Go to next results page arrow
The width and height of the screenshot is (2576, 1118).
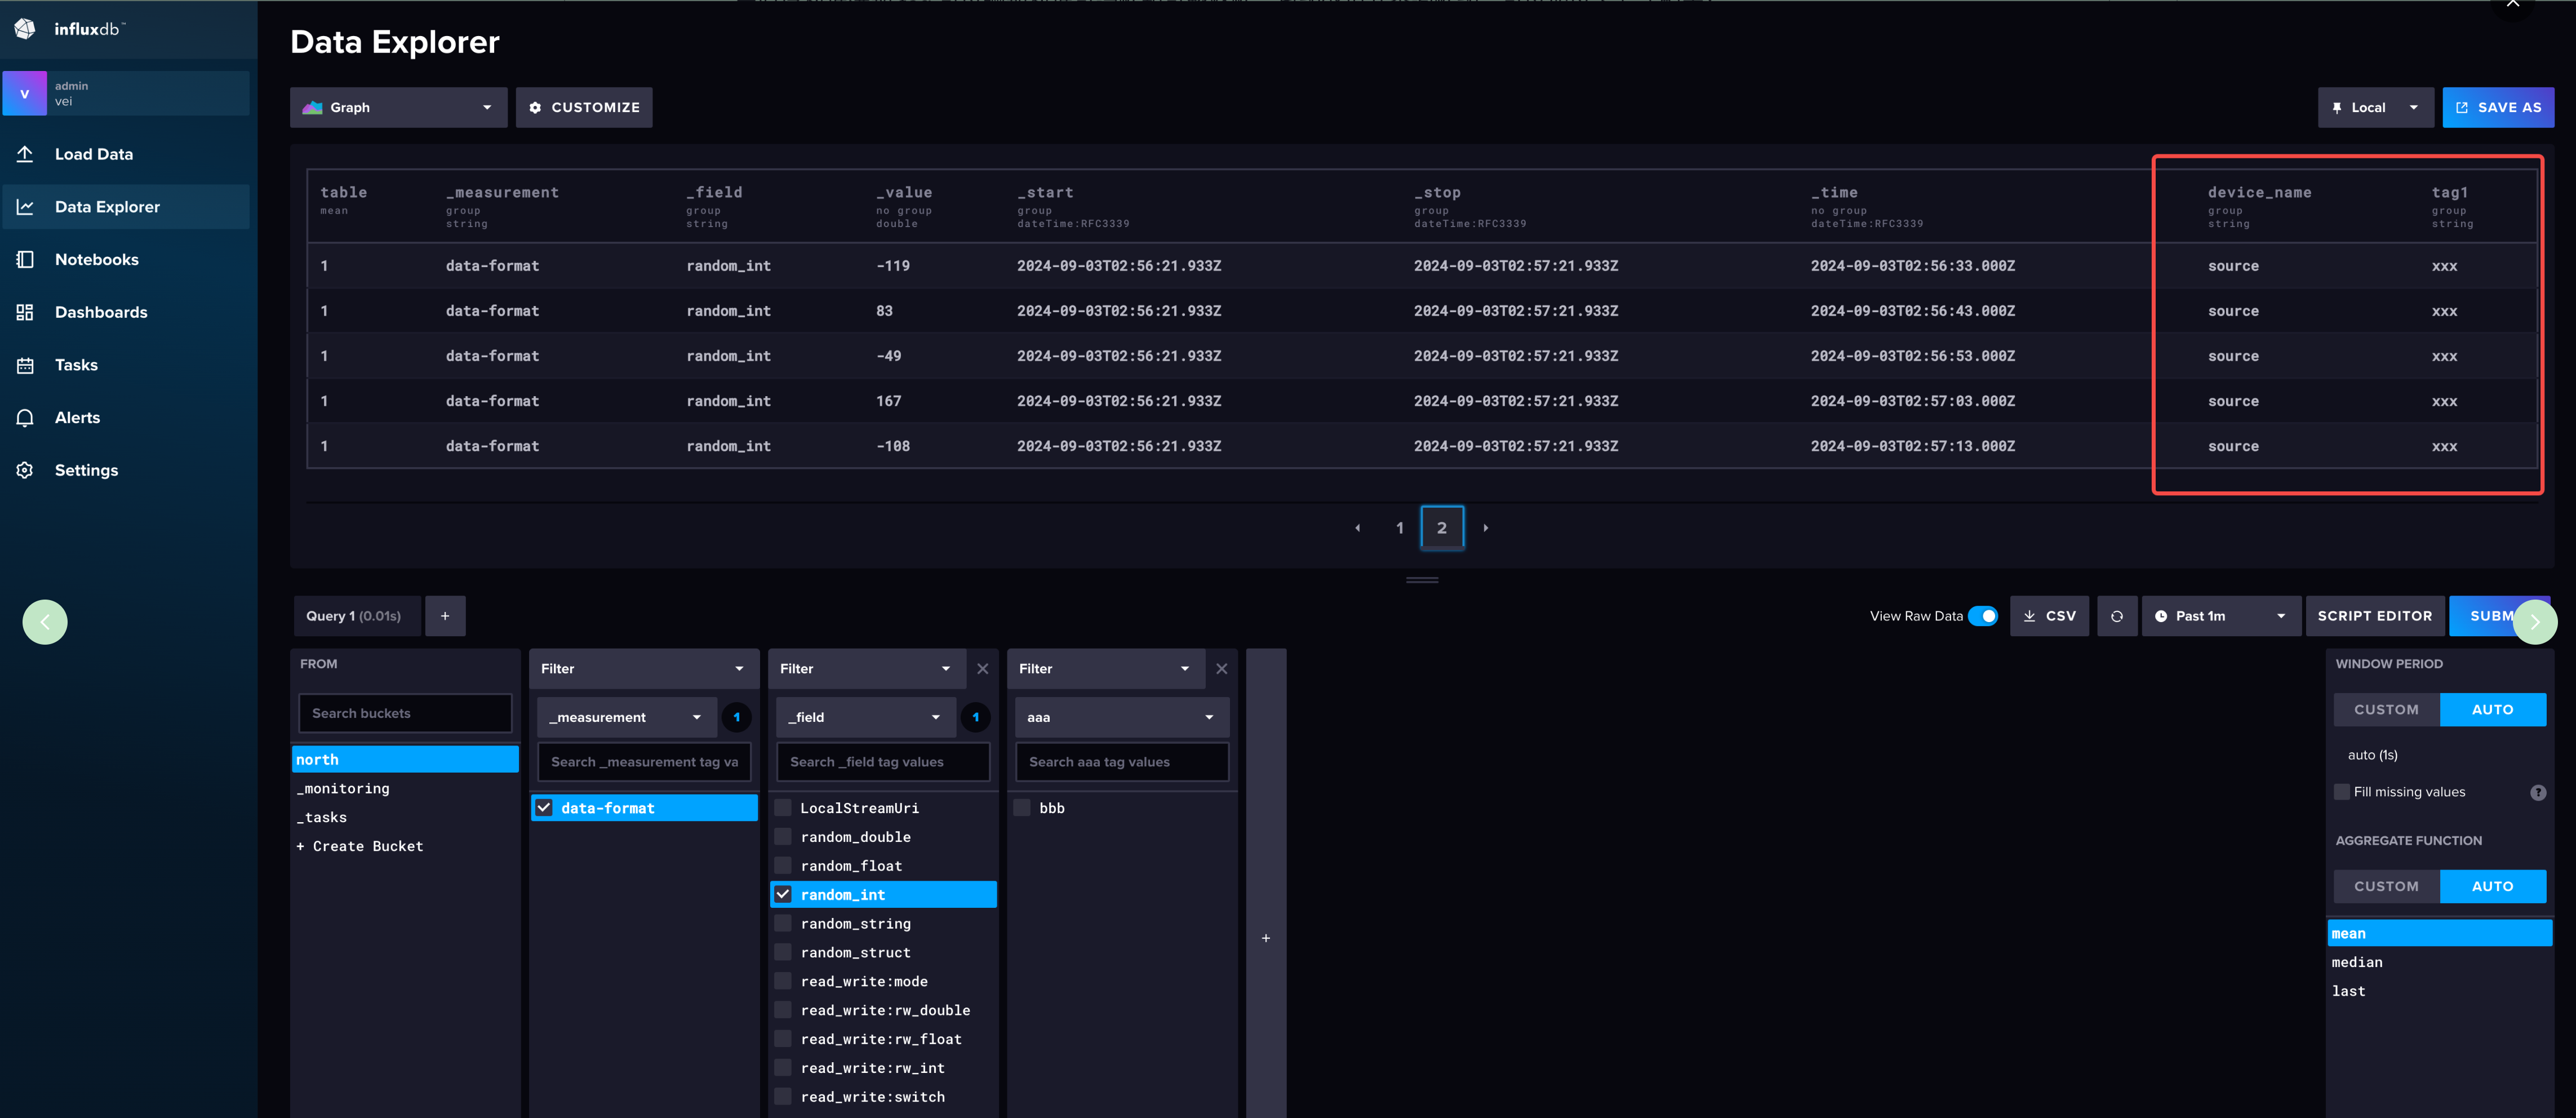1486,528
